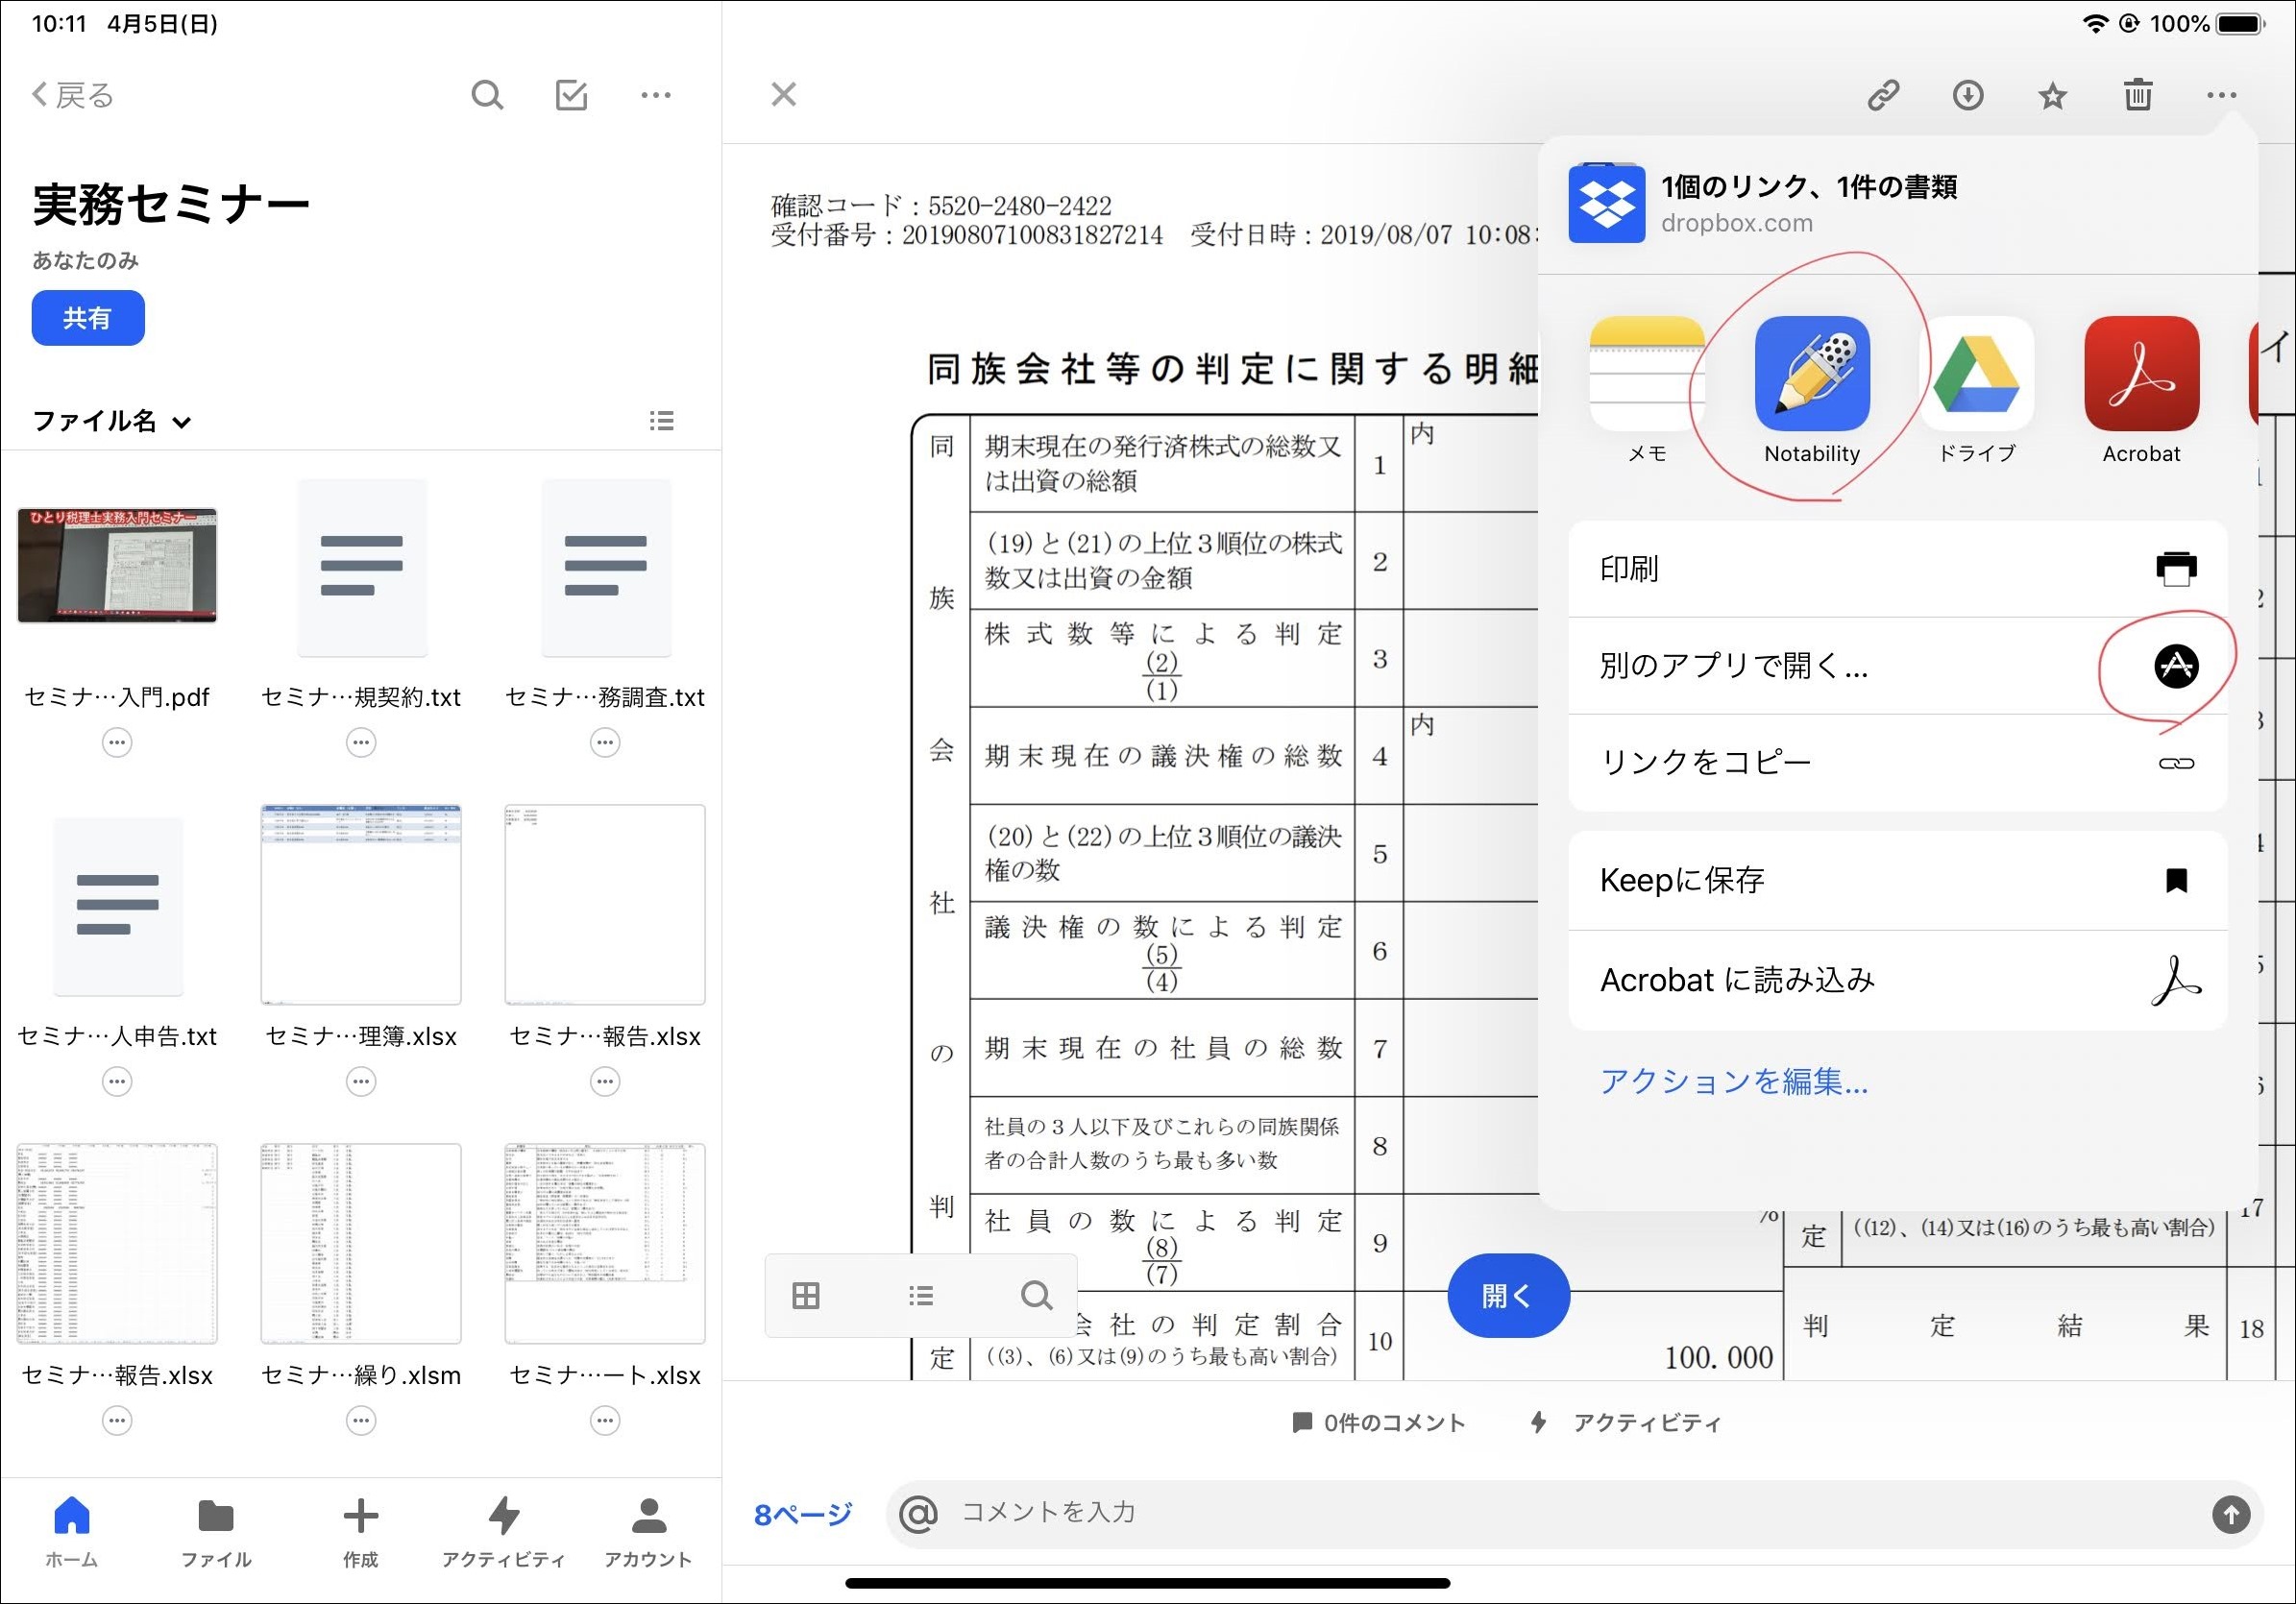The width and height of the screenshot is (2296, 1604).
Task: Open the folder more options menu
Action: (656, 95)
